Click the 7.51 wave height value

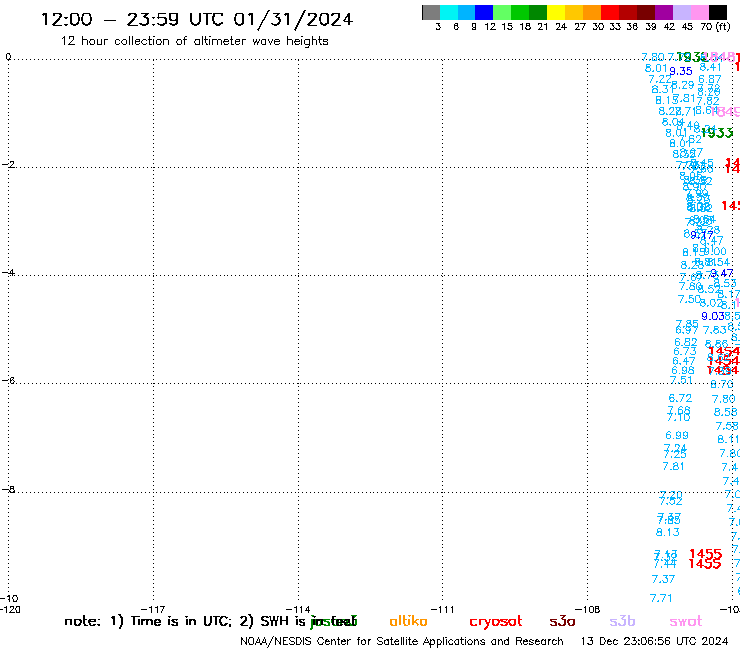681,380
